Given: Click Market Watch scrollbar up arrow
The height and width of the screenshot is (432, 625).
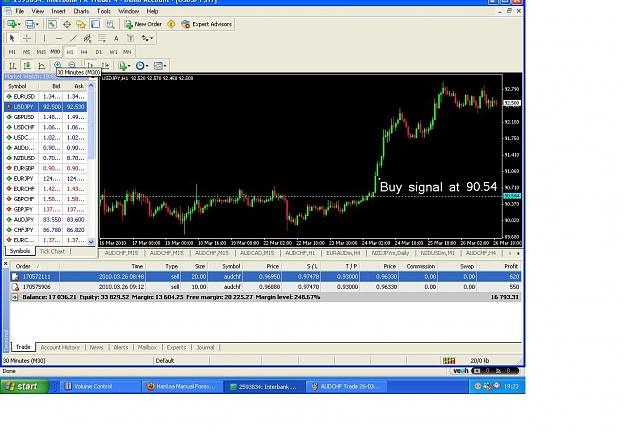Looking at the screenshot, I should [91, 86].
